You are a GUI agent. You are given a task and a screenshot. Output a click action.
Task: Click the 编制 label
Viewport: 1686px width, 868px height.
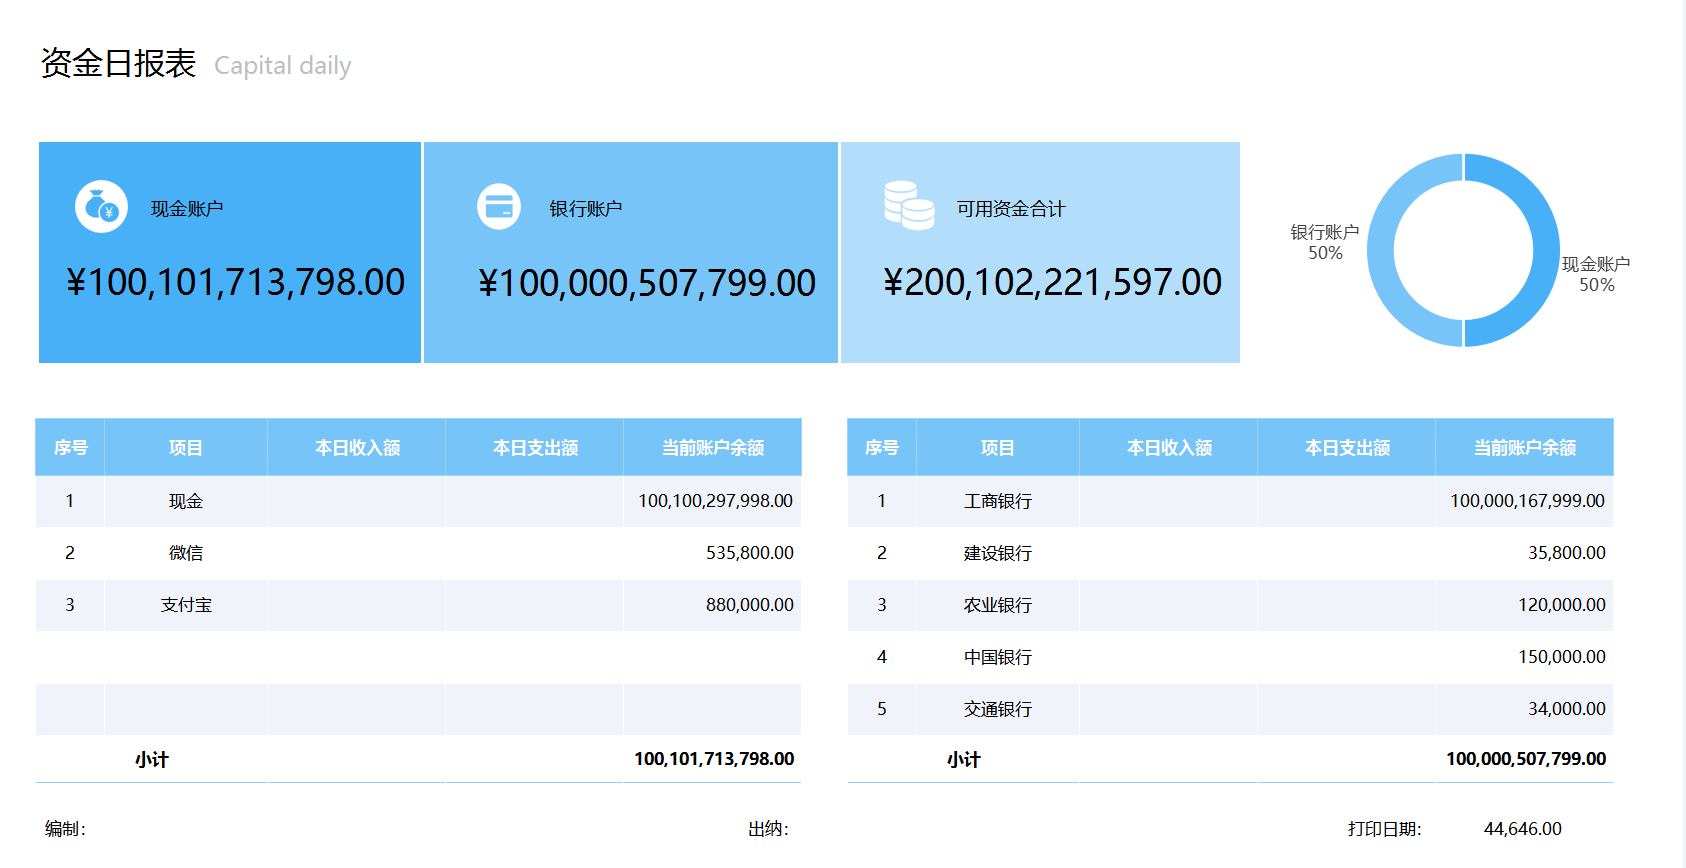pos(65,829)
